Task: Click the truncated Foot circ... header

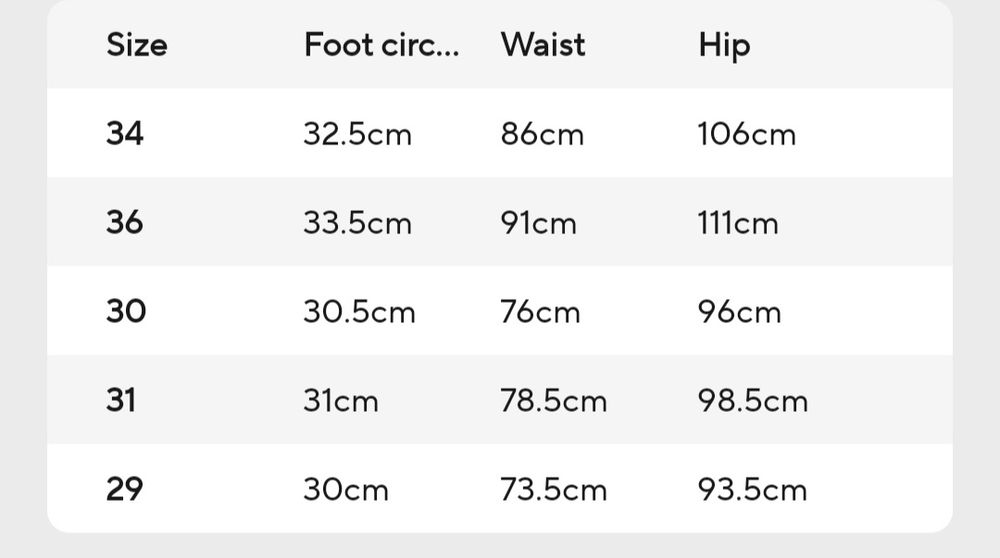Action: 381,45
